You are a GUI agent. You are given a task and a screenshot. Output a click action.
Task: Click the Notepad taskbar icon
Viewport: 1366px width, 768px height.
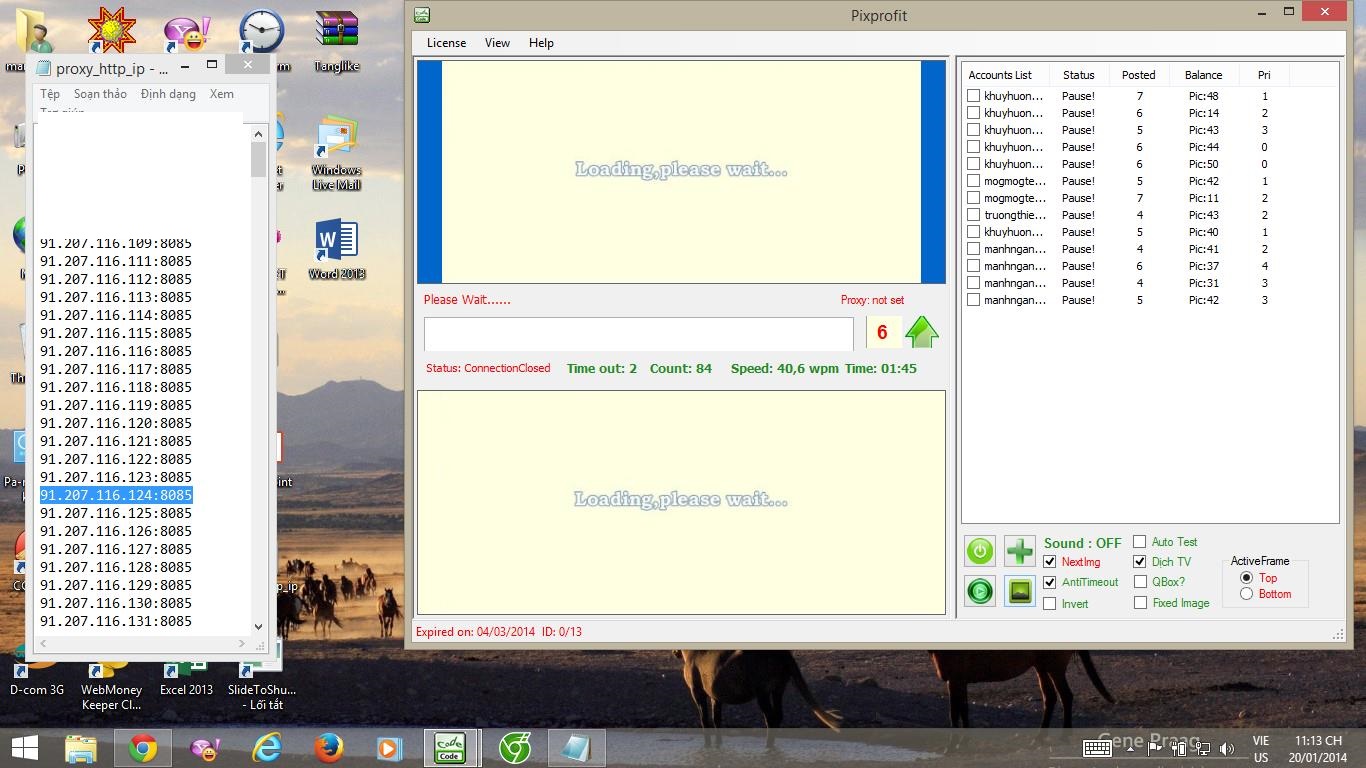576,748
